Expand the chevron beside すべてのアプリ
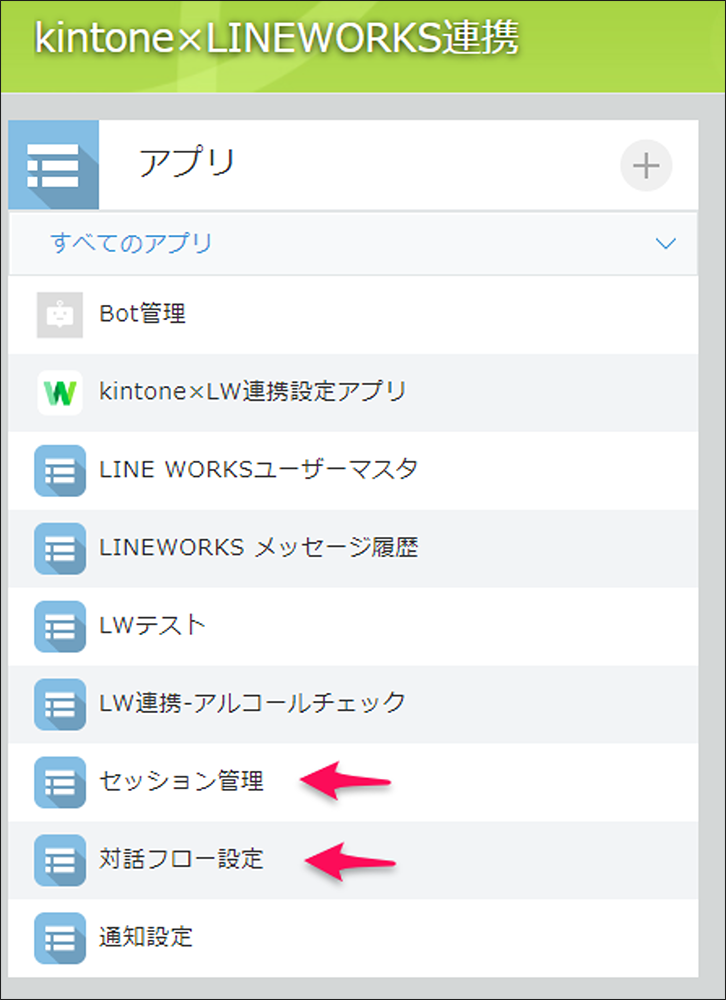Screen dimensions: 726x1000 [665, 244]
